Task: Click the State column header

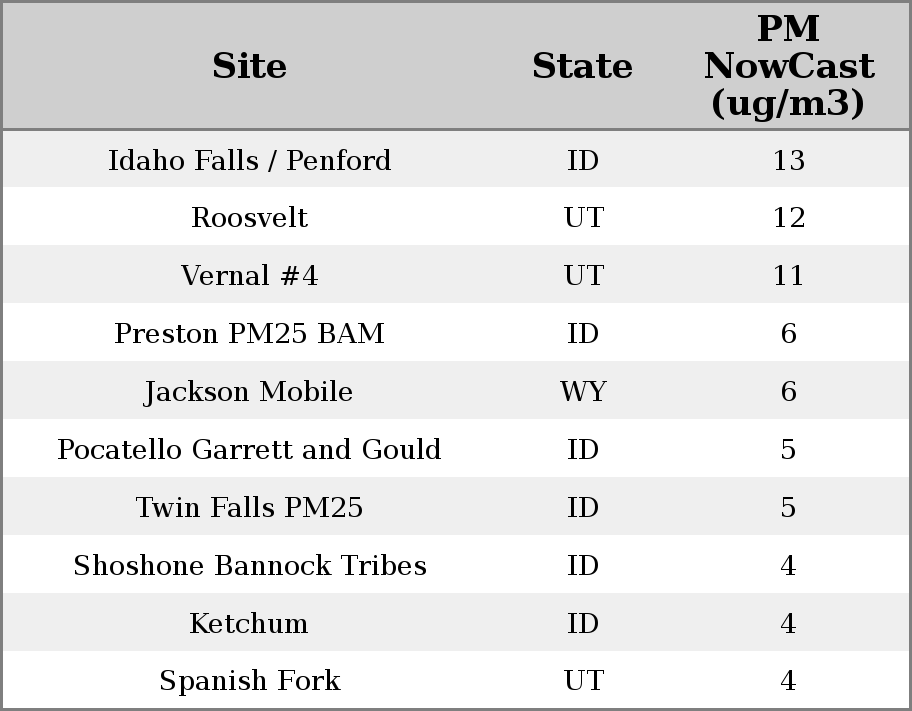Action: 582,67
